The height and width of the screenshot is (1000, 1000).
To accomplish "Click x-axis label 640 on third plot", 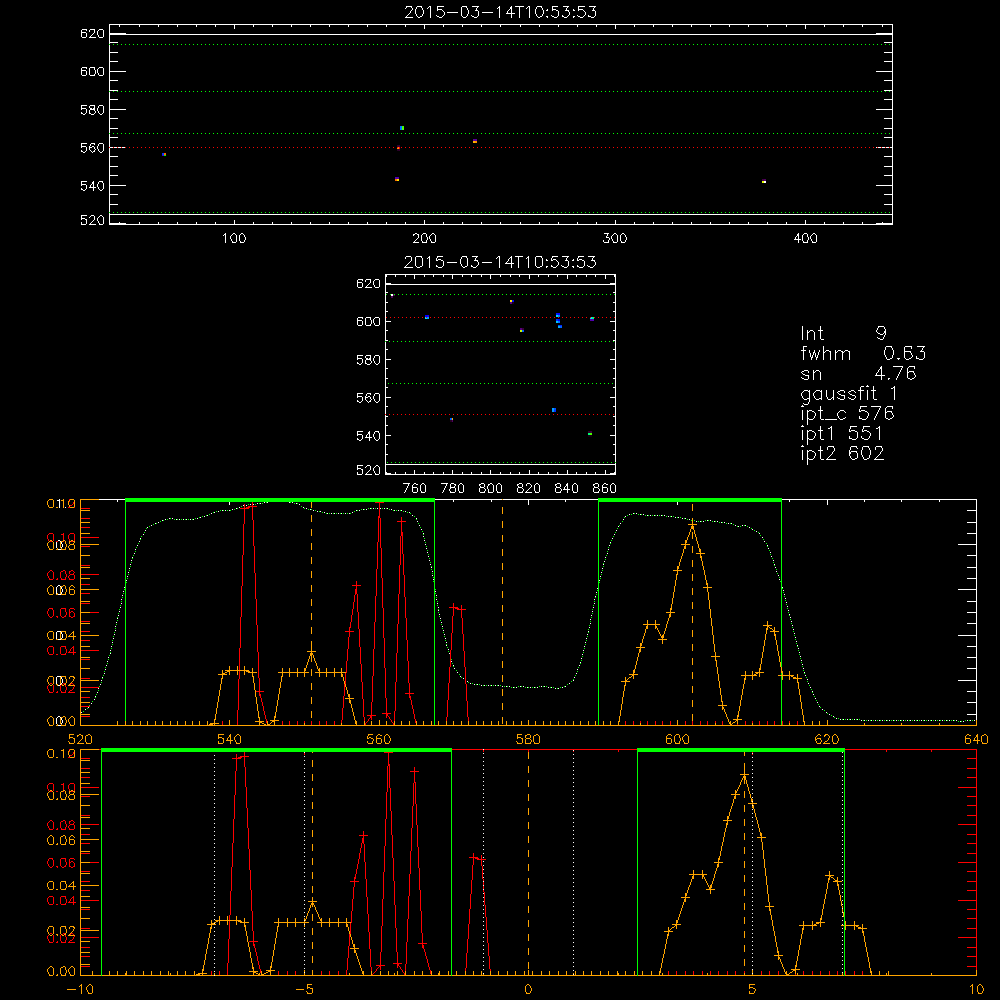I will tap(976, 740).
